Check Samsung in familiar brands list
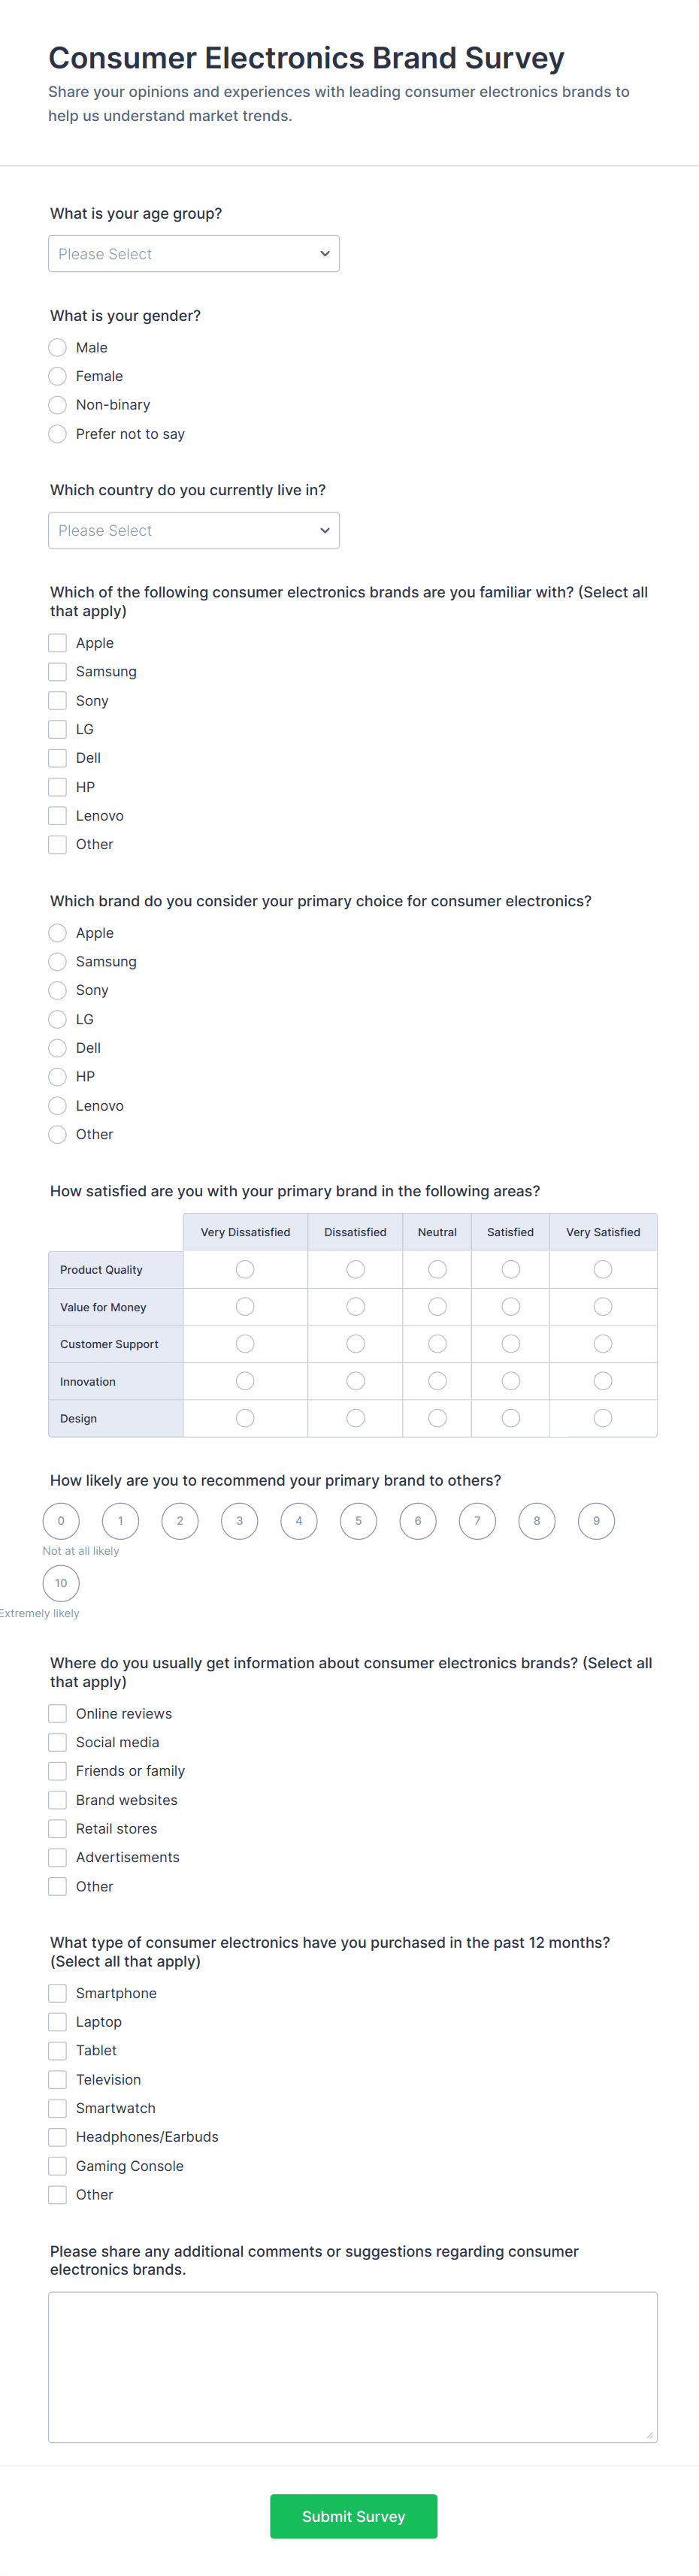 pos(58,672)
